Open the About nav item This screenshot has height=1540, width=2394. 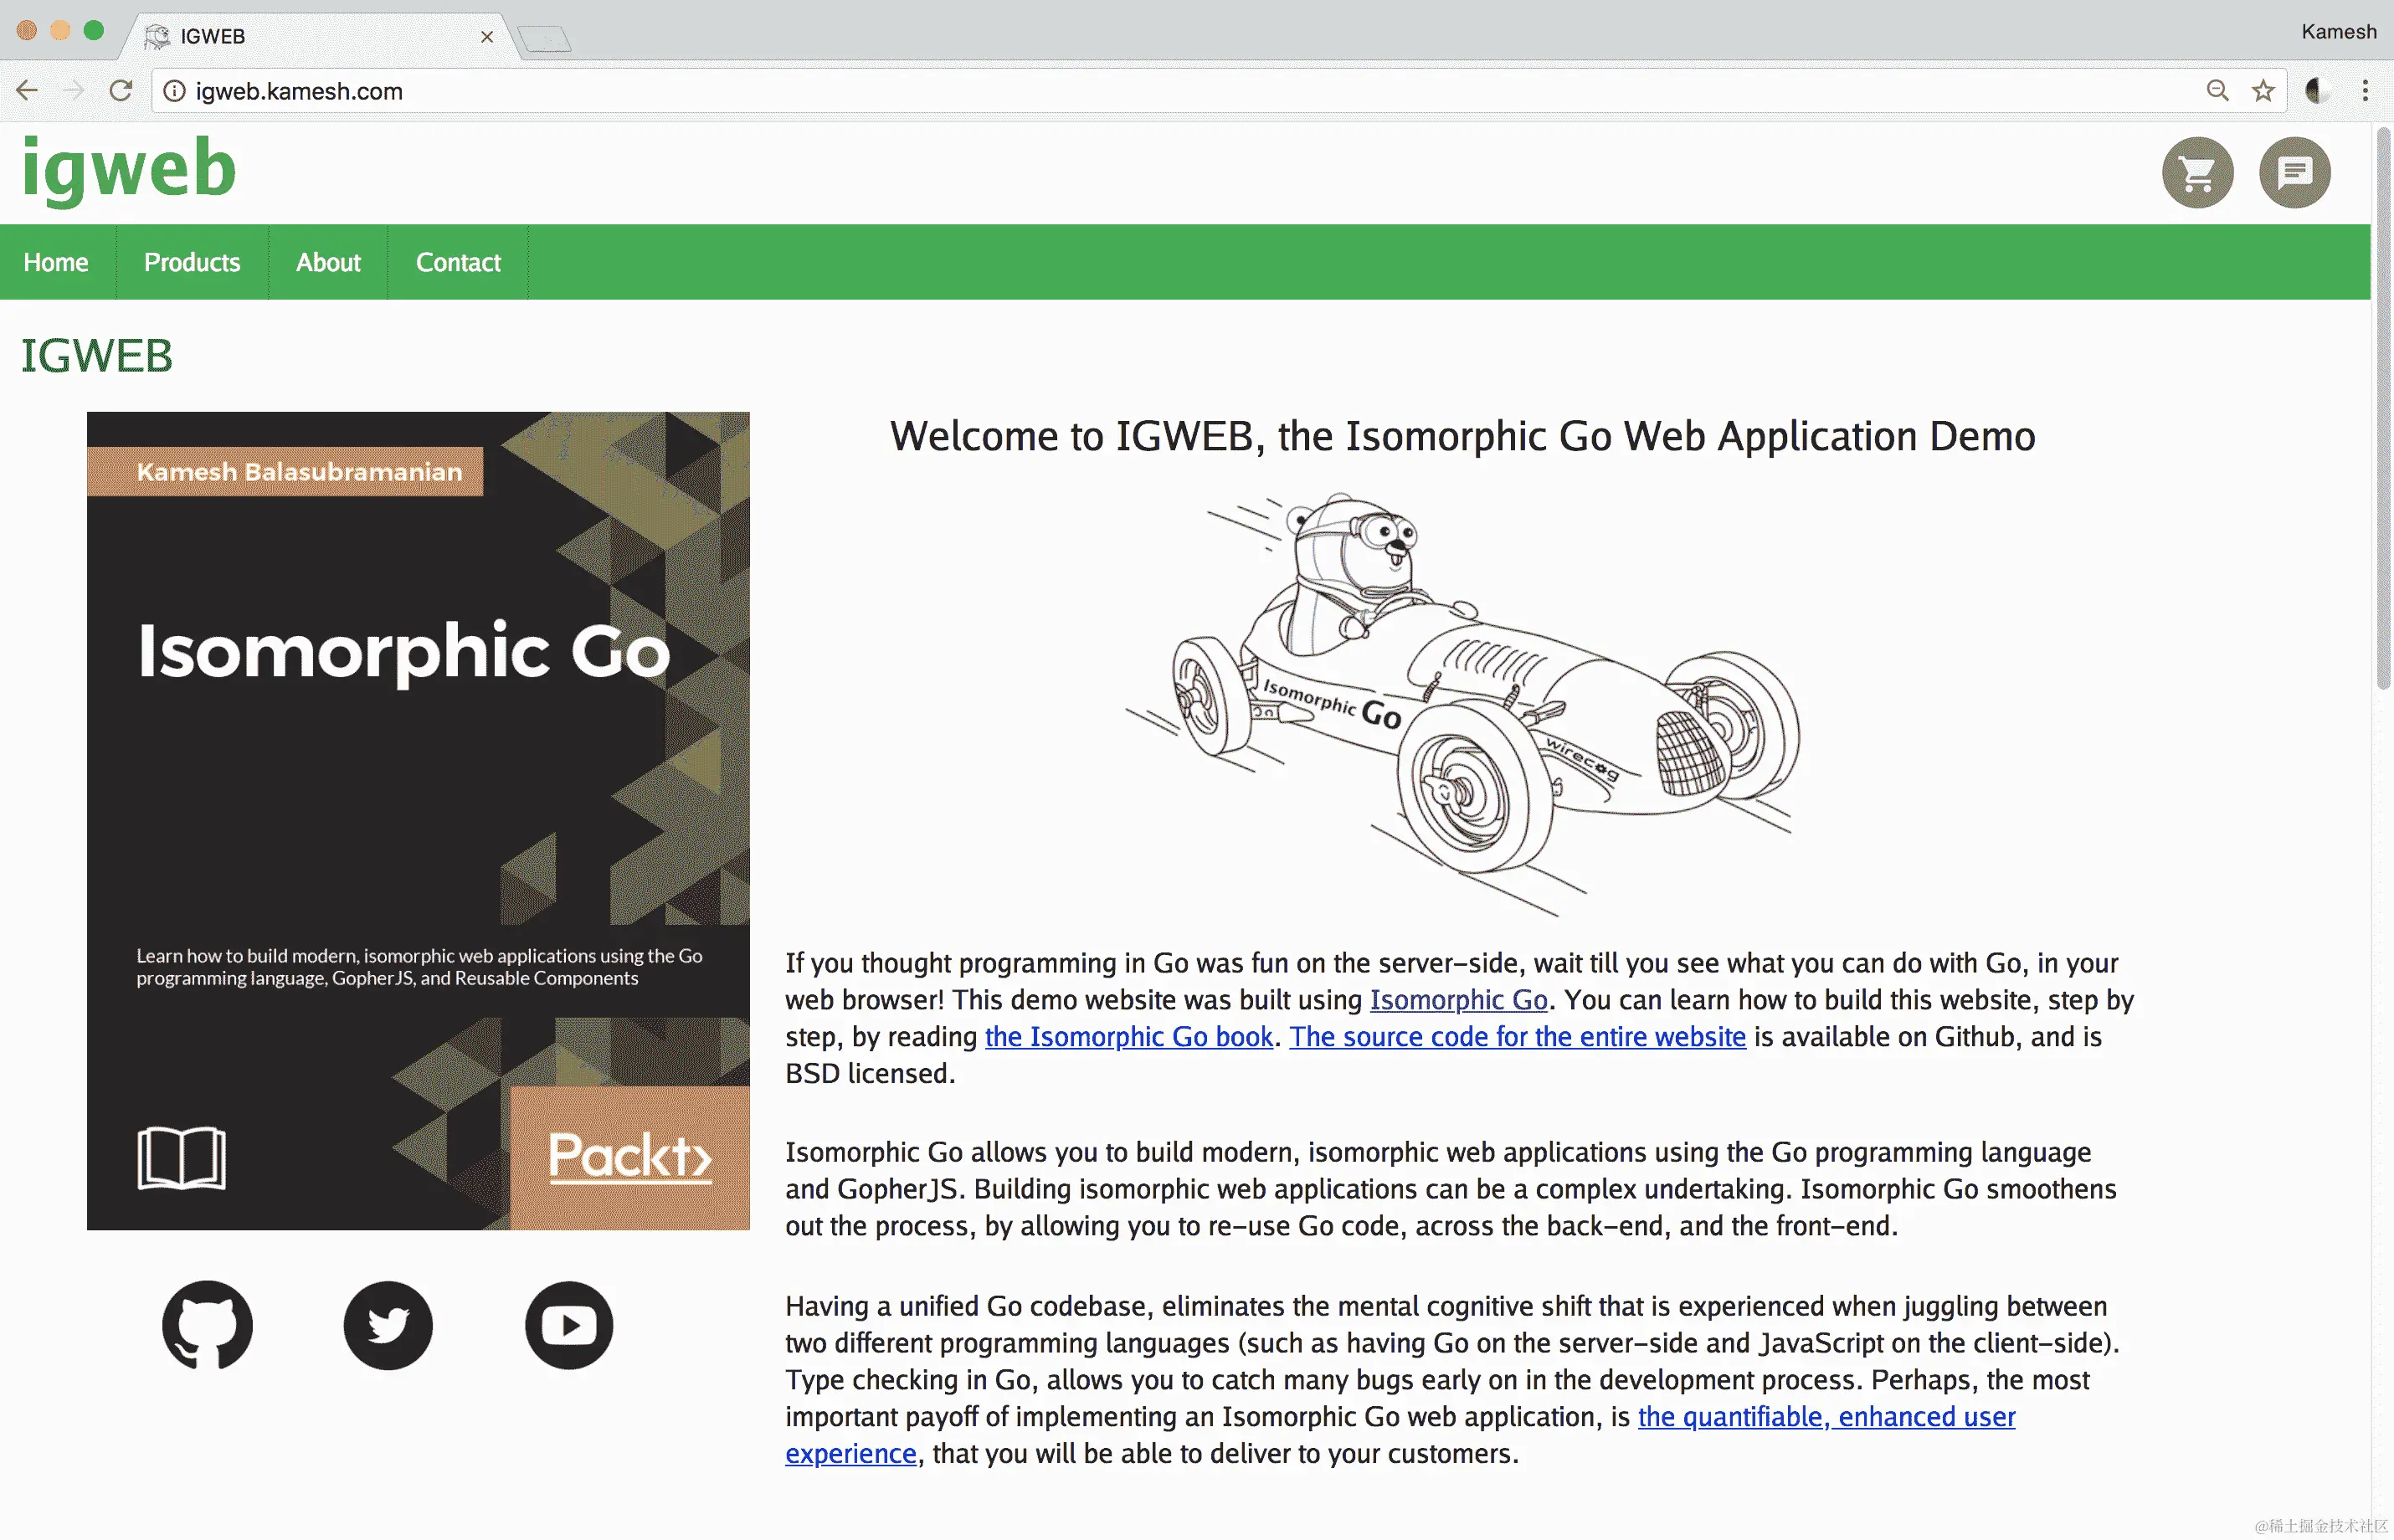[x=328, y=262]
